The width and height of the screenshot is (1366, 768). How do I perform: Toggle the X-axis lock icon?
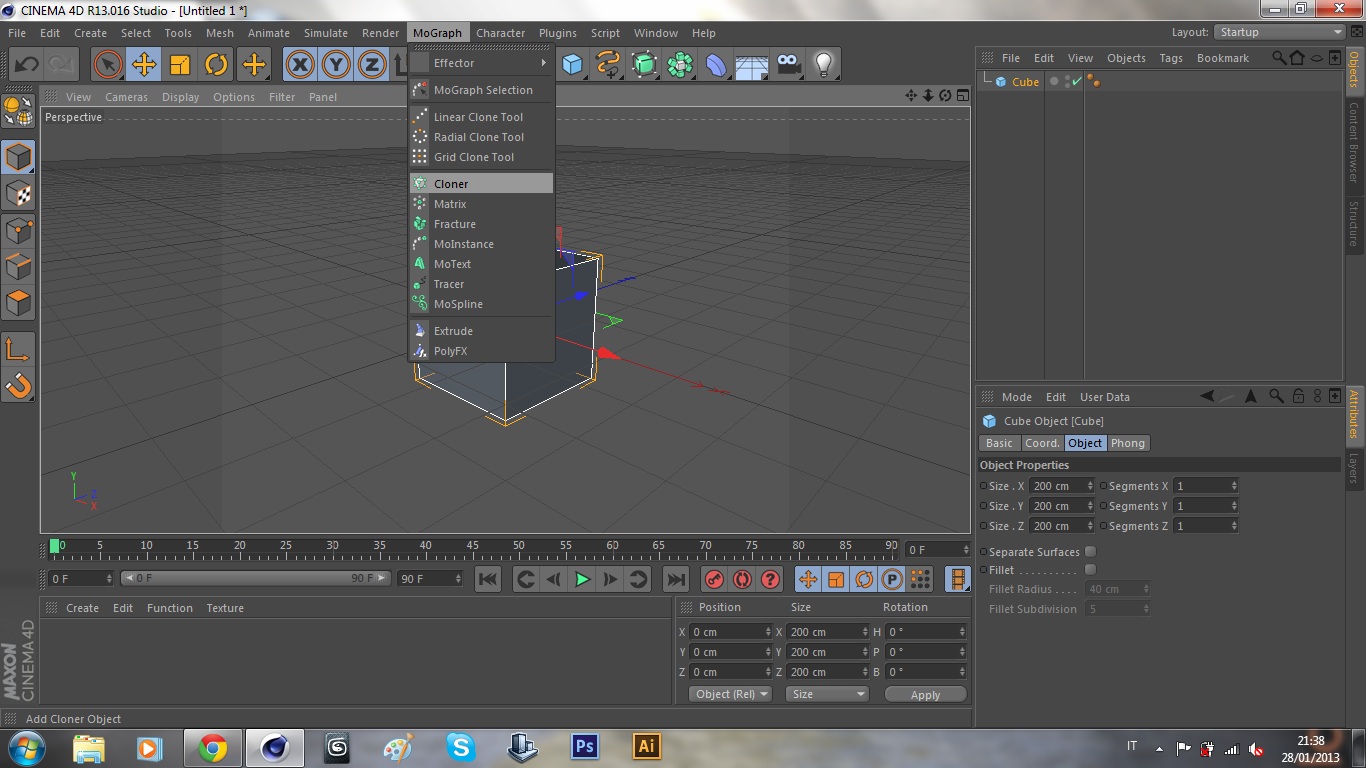point(300,65)
